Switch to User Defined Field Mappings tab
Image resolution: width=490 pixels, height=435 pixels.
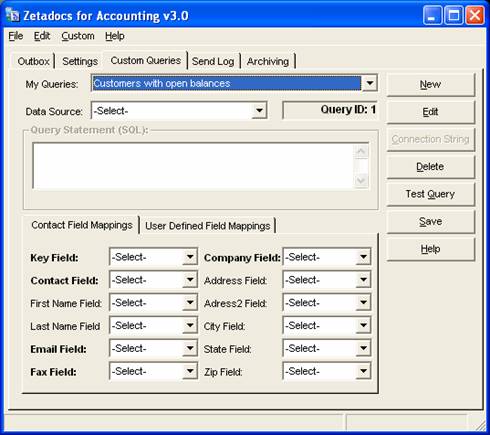coord(207,226)
